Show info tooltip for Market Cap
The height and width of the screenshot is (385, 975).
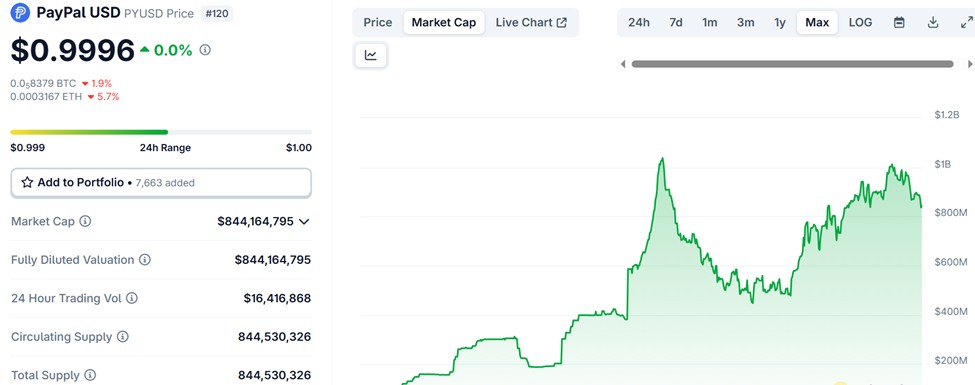pyautogui.click(x=85, y=221)
